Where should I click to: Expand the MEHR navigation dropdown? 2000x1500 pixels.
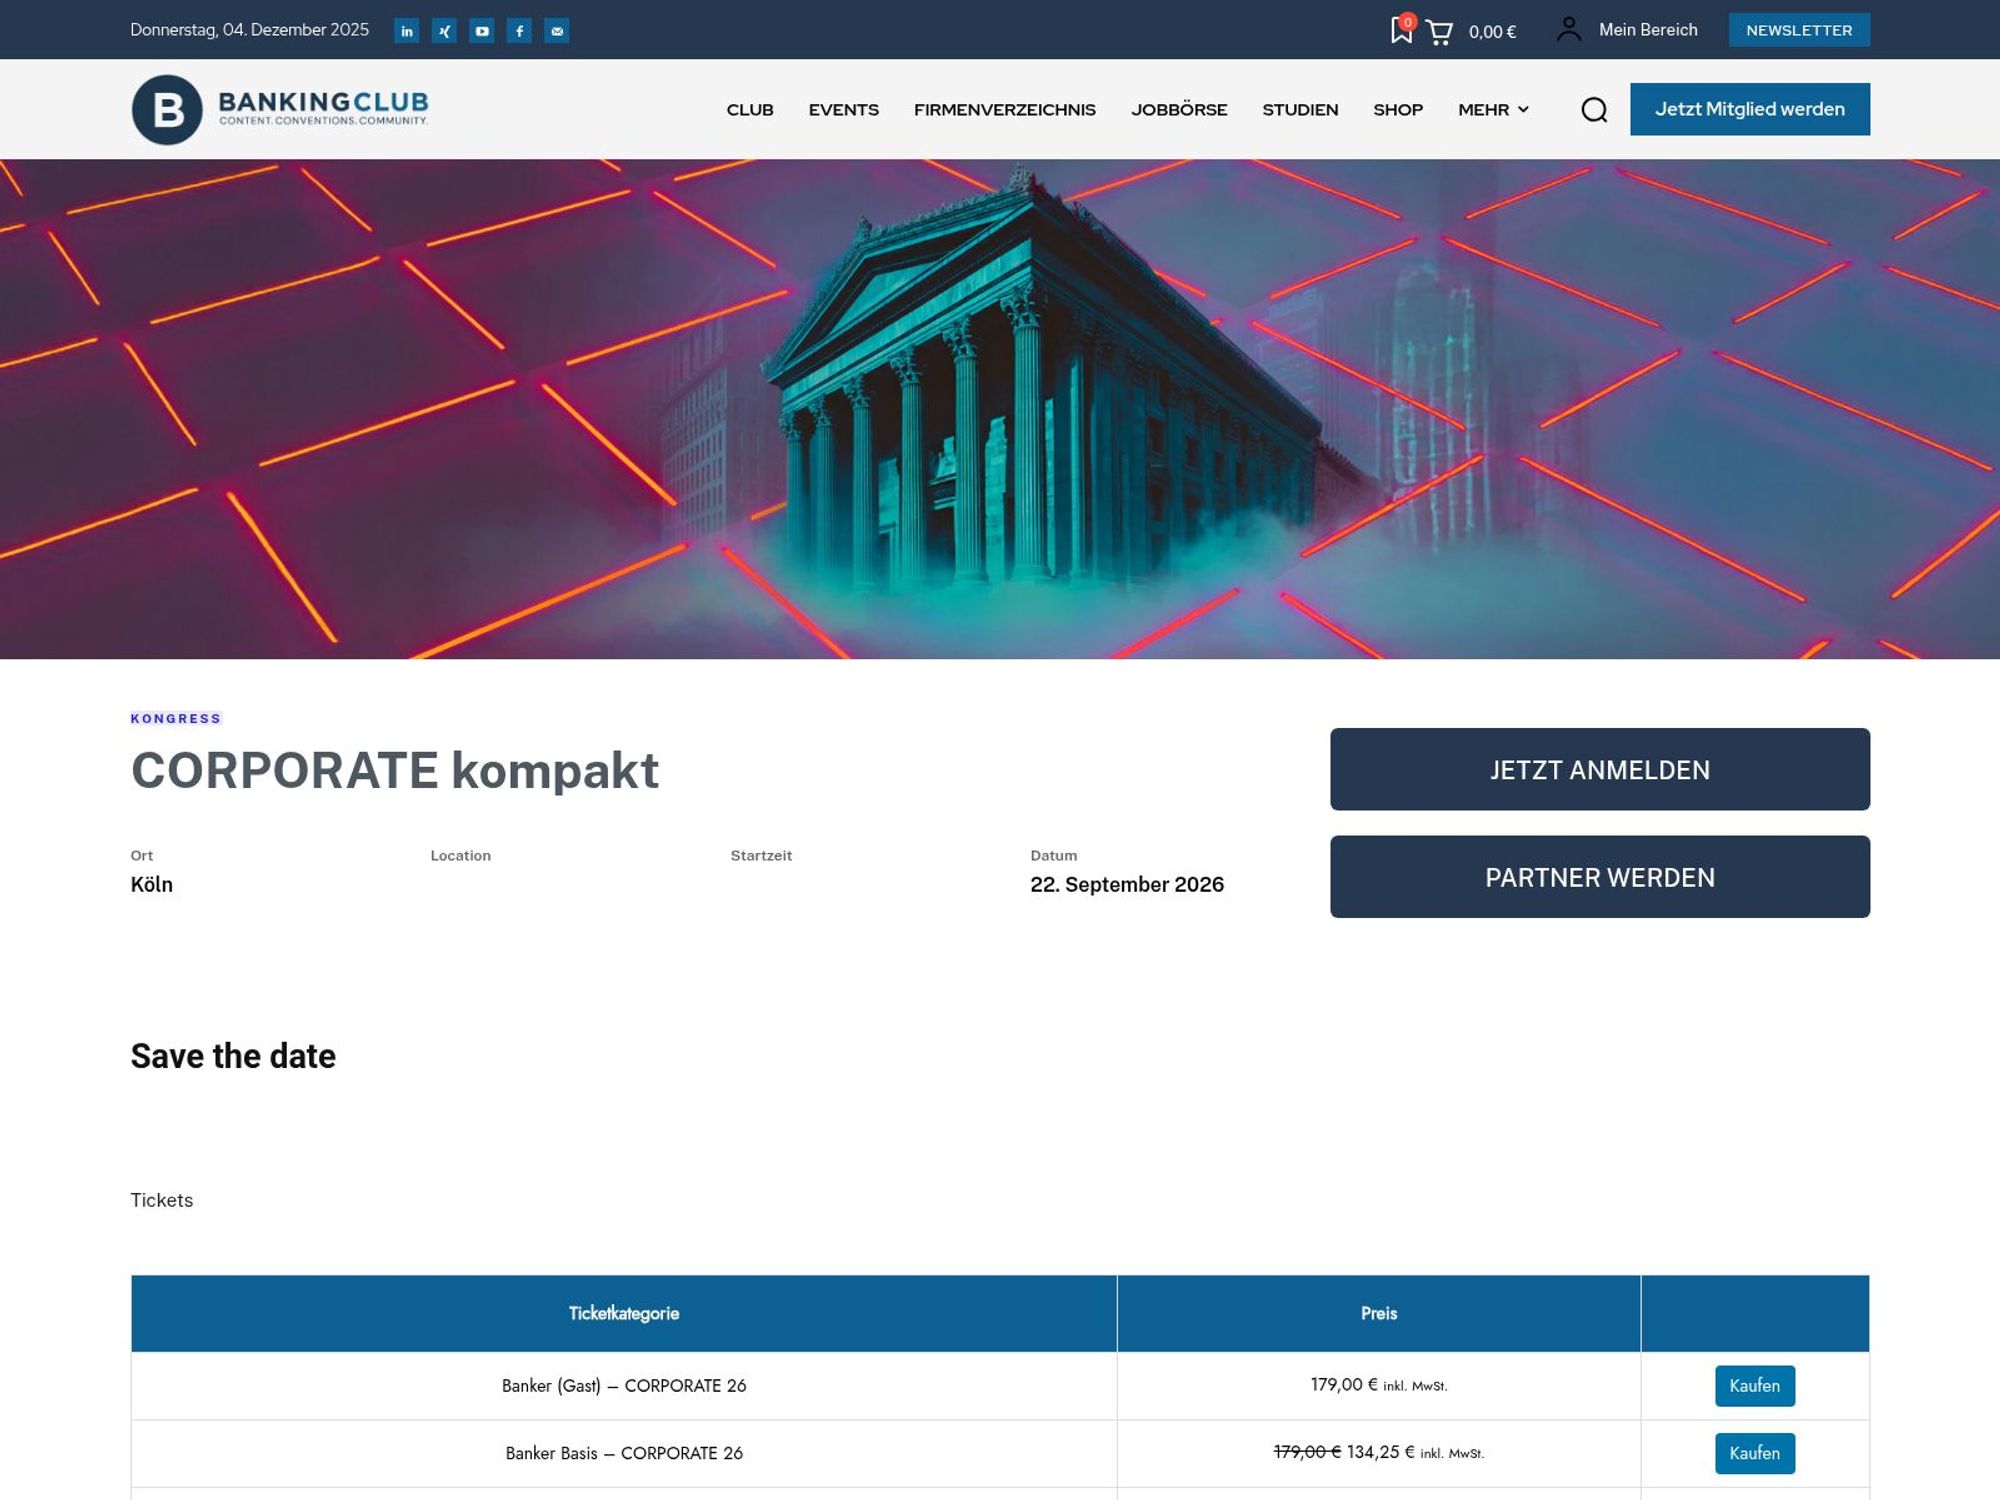pos(1492,110)
